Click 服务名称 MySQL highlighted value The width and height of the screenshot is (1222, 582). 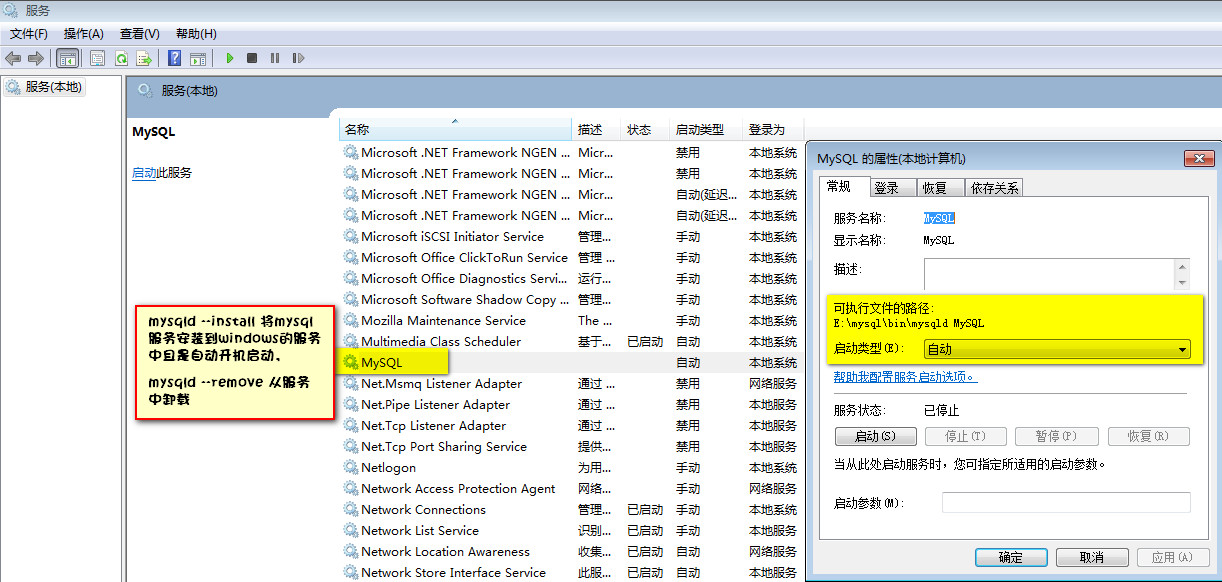pos(939,217)
